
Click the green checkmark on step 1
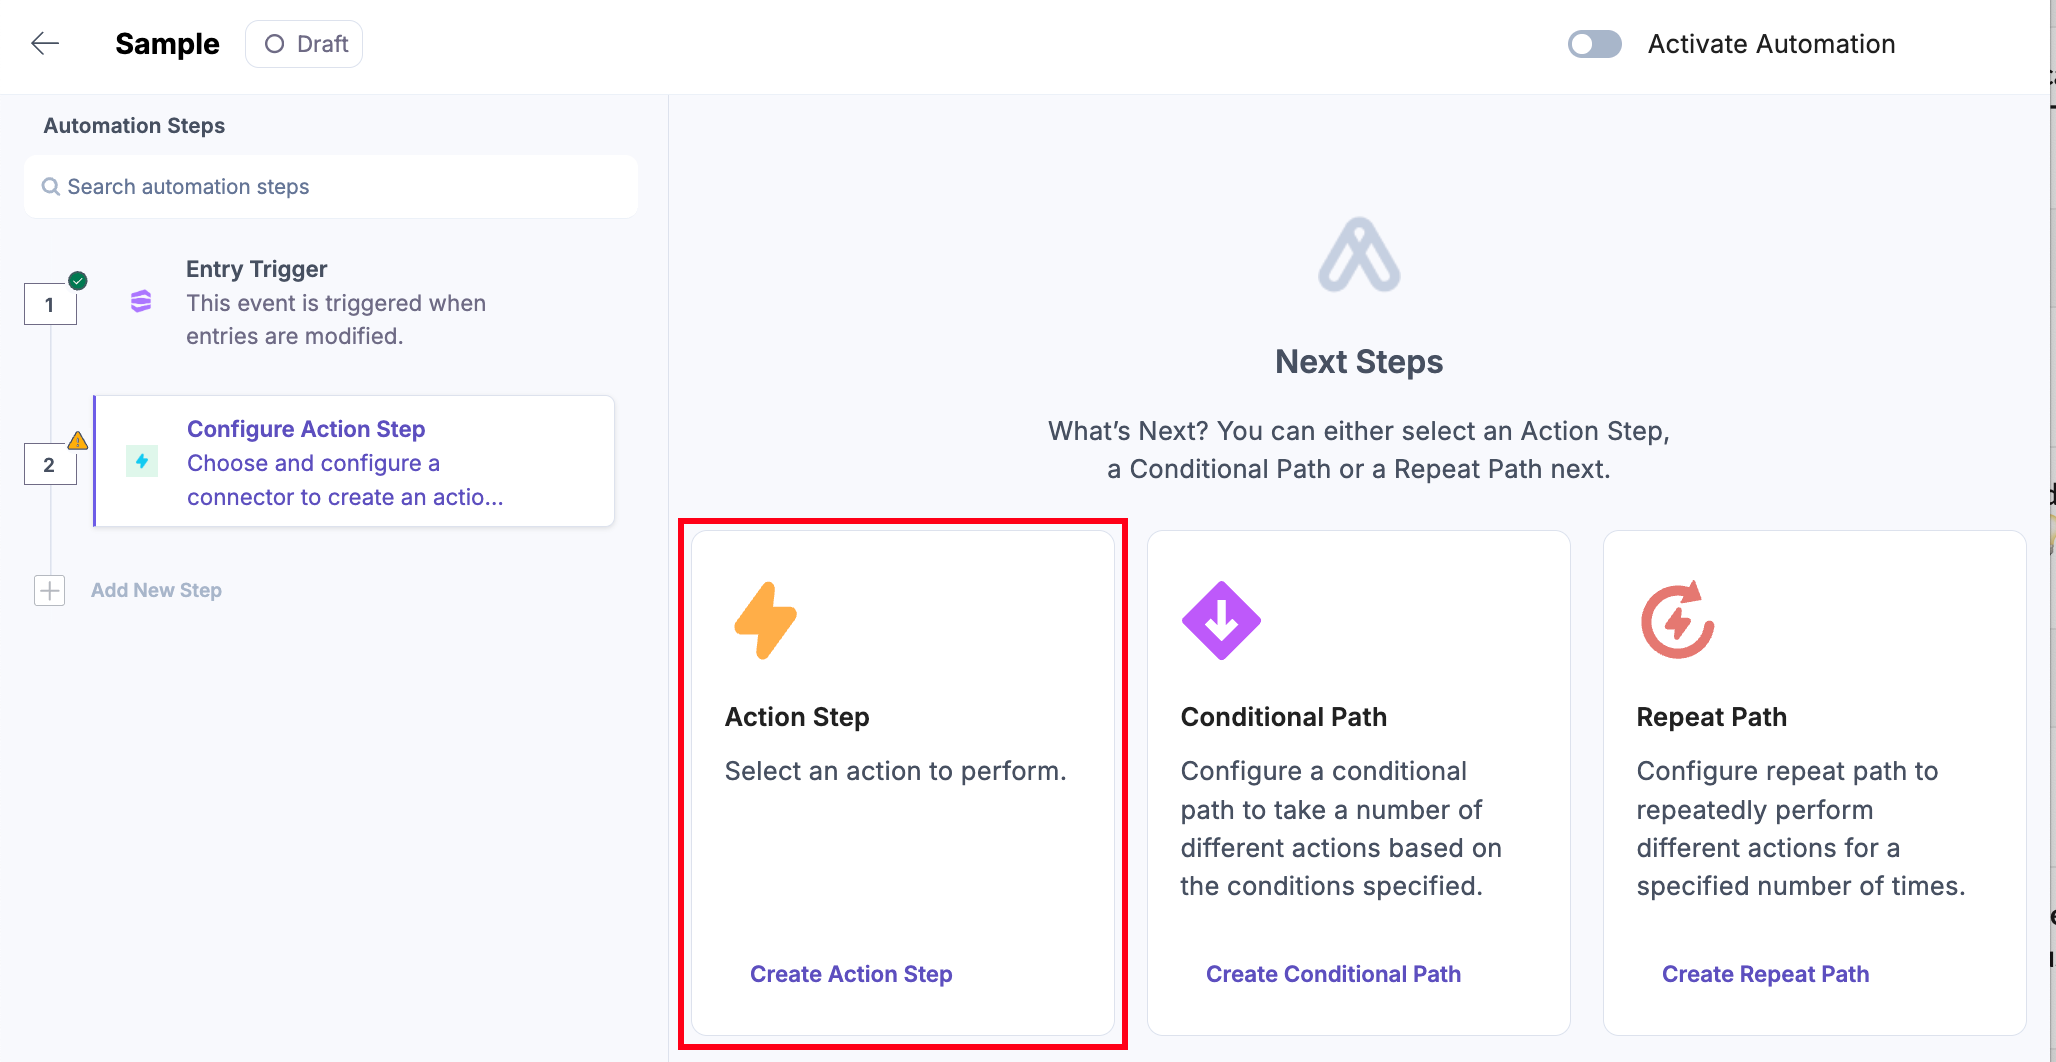pyautogui.click(x=78, y=281)
